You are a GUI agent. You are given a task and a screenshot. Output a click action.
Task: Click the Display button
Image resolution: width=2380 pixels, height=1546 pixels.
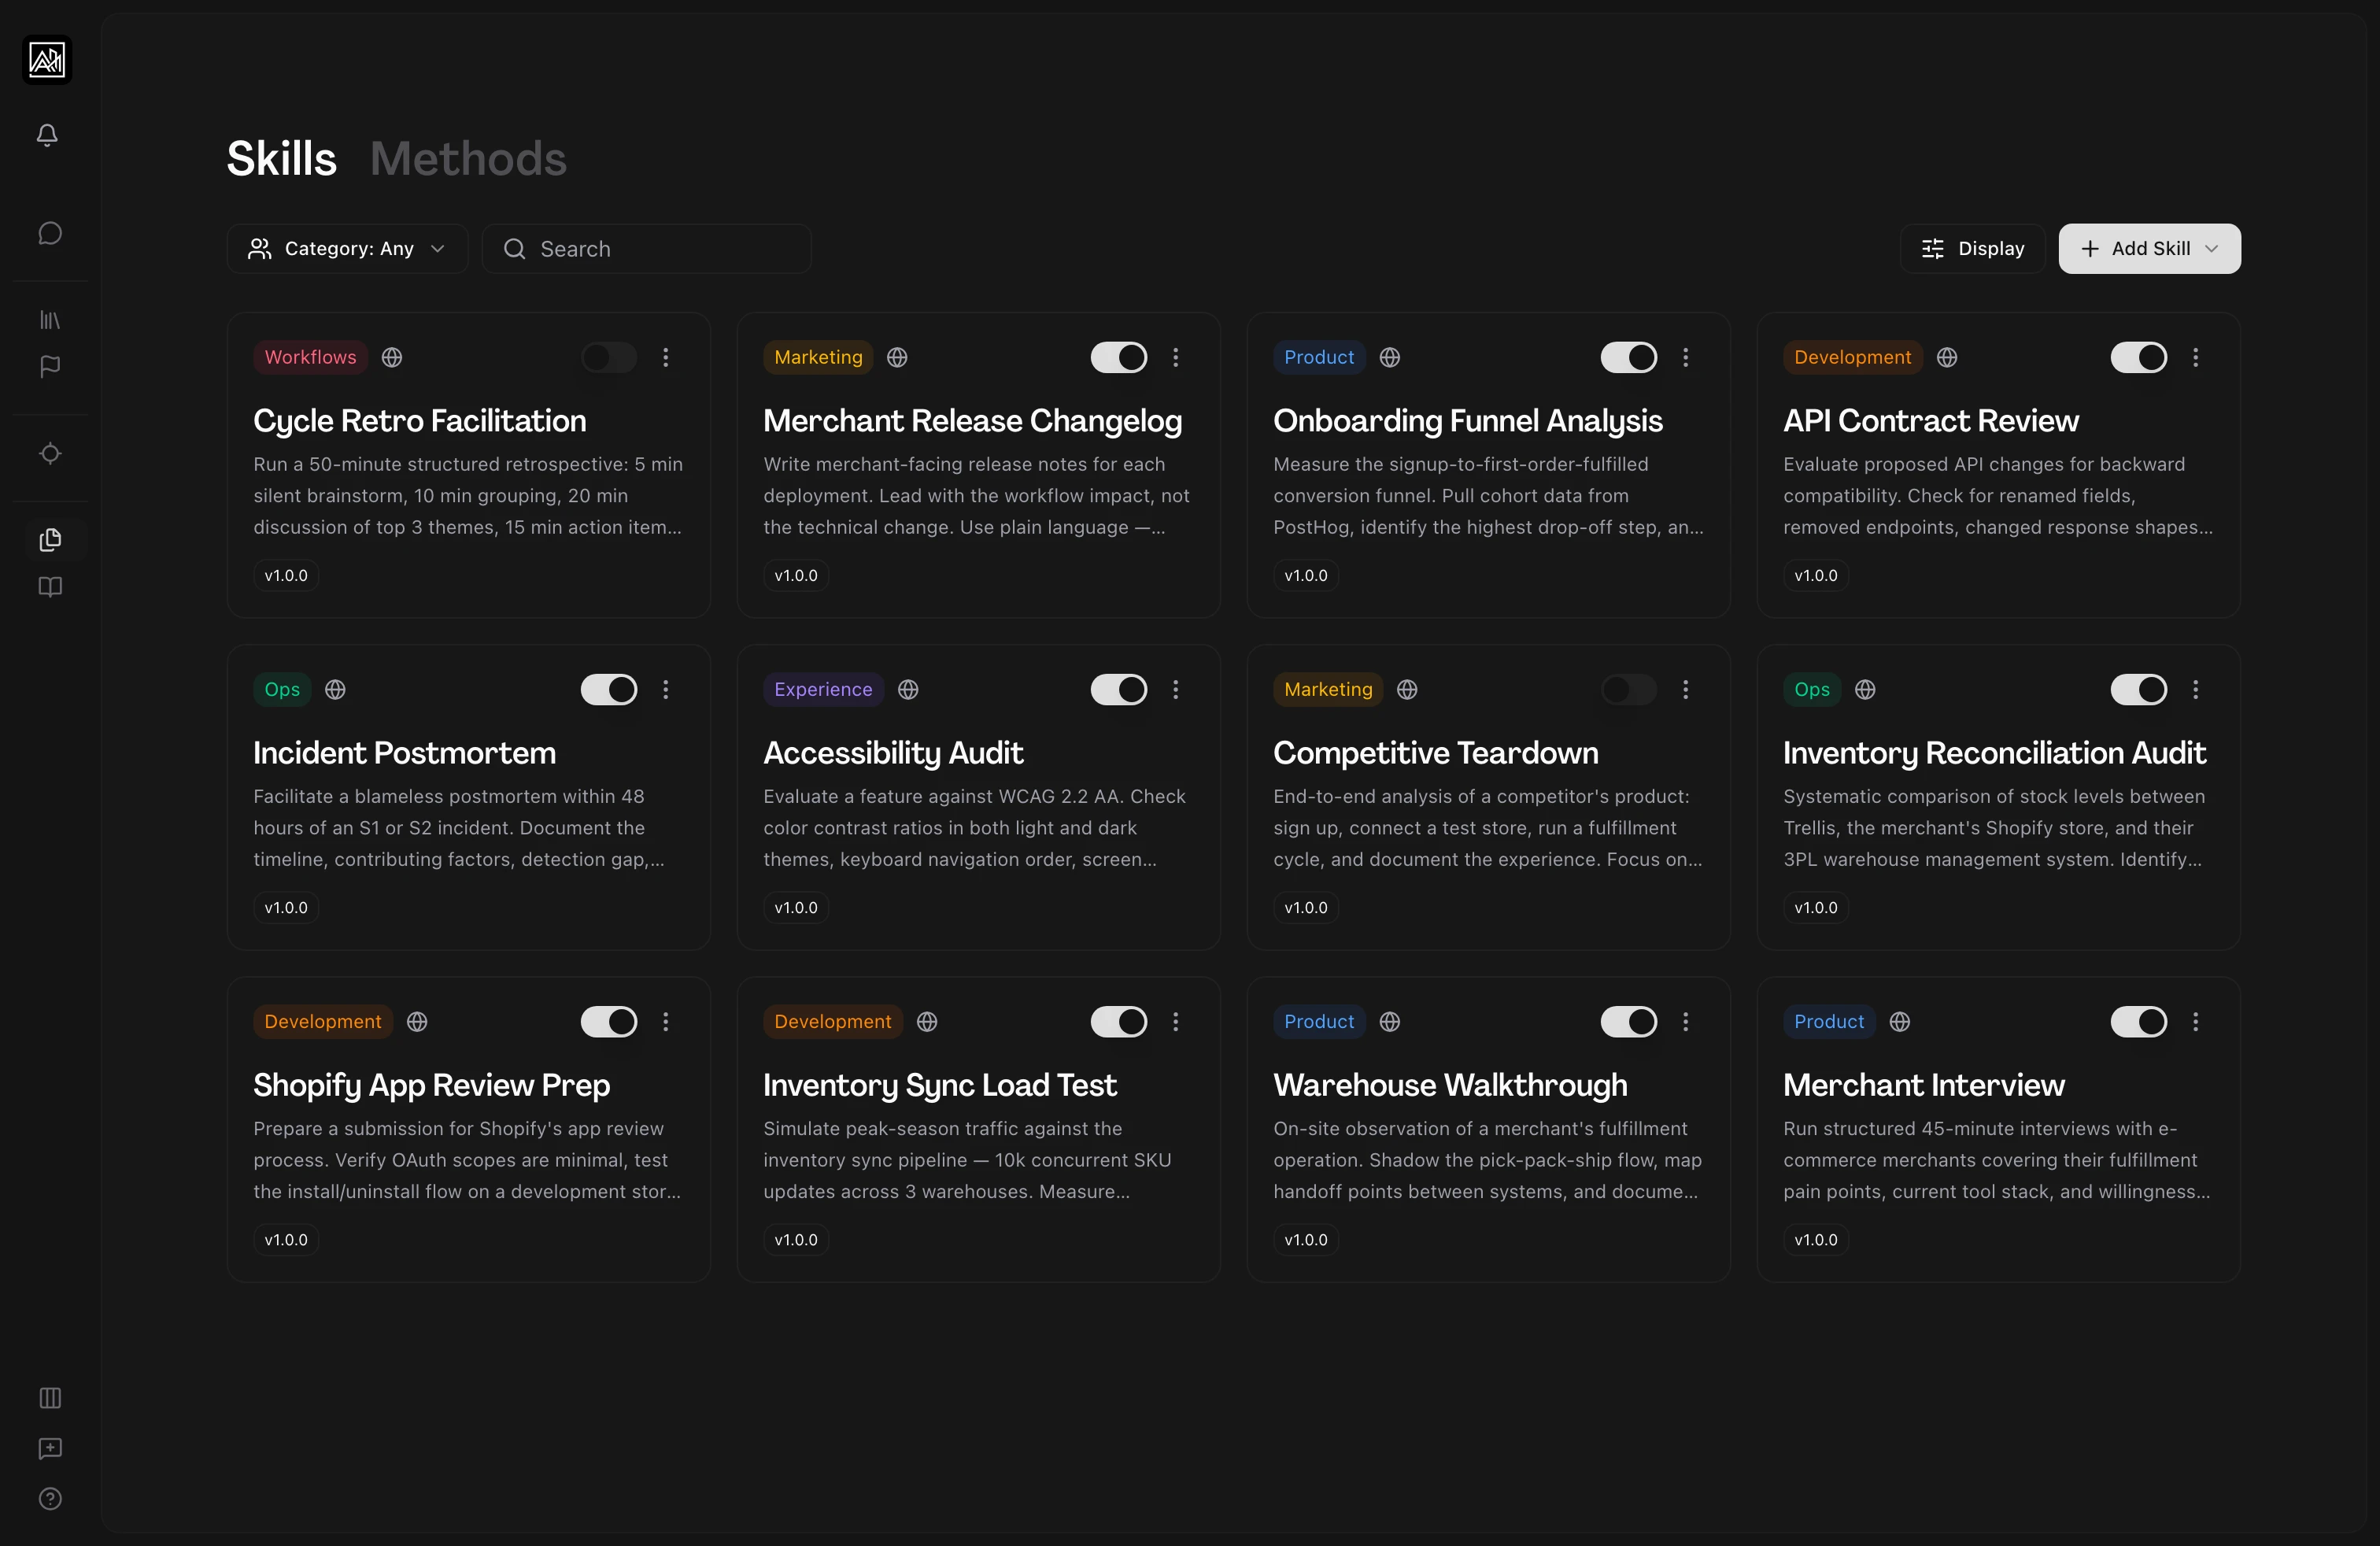click(1972, 249)
